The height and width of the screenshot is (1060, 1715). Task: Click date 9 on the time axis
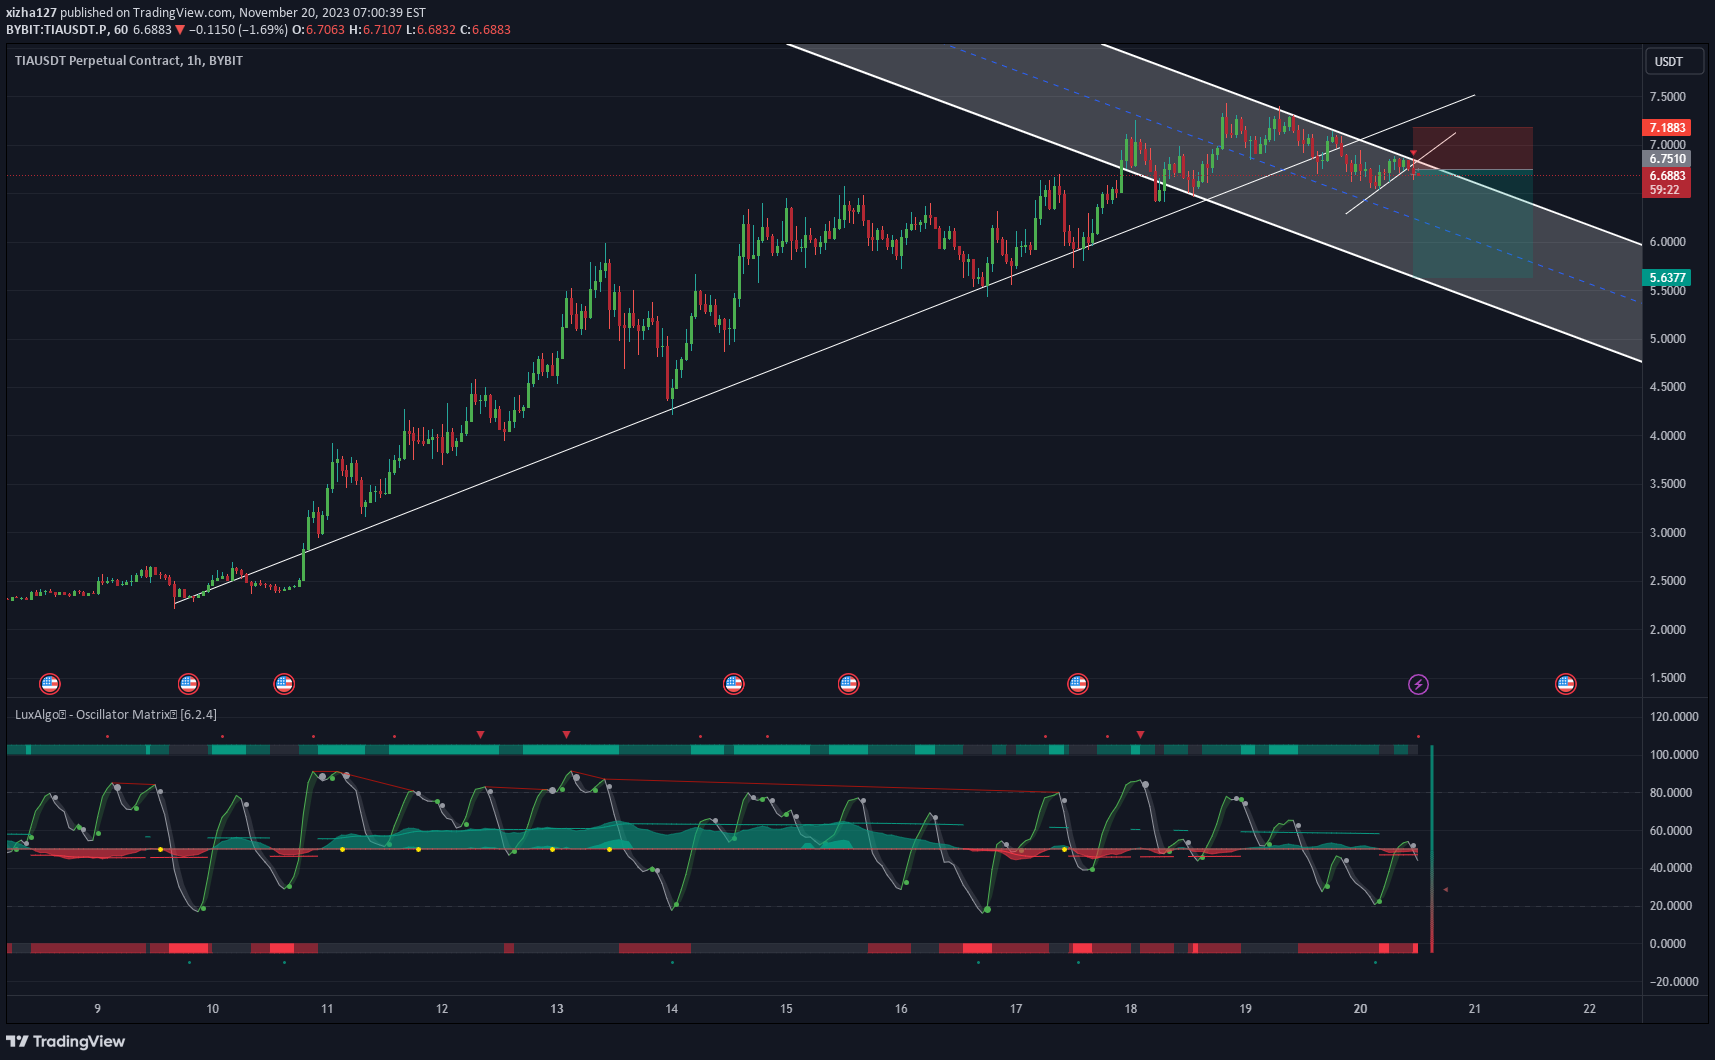pos(98,1009)
